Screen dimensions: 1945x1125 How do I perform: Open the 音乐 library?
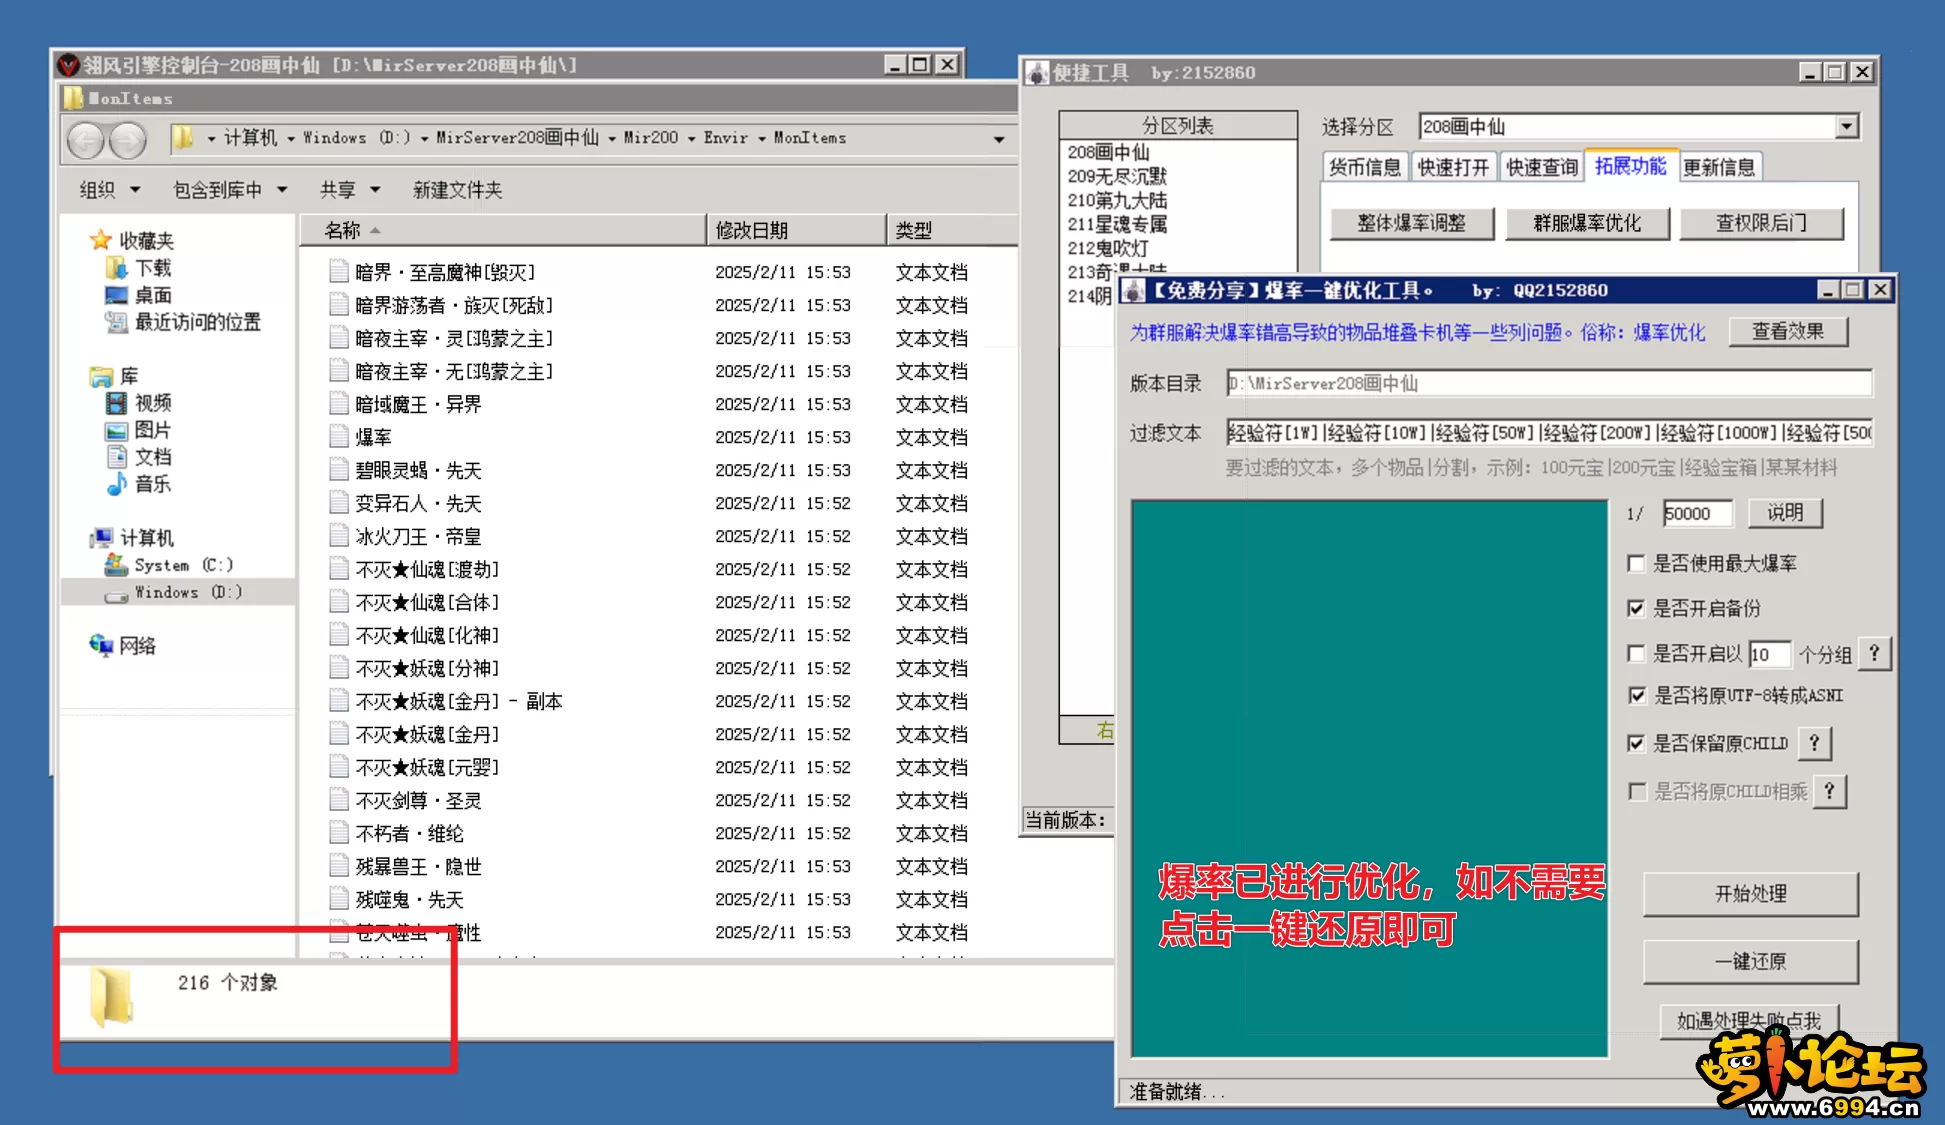coord(153,483)
